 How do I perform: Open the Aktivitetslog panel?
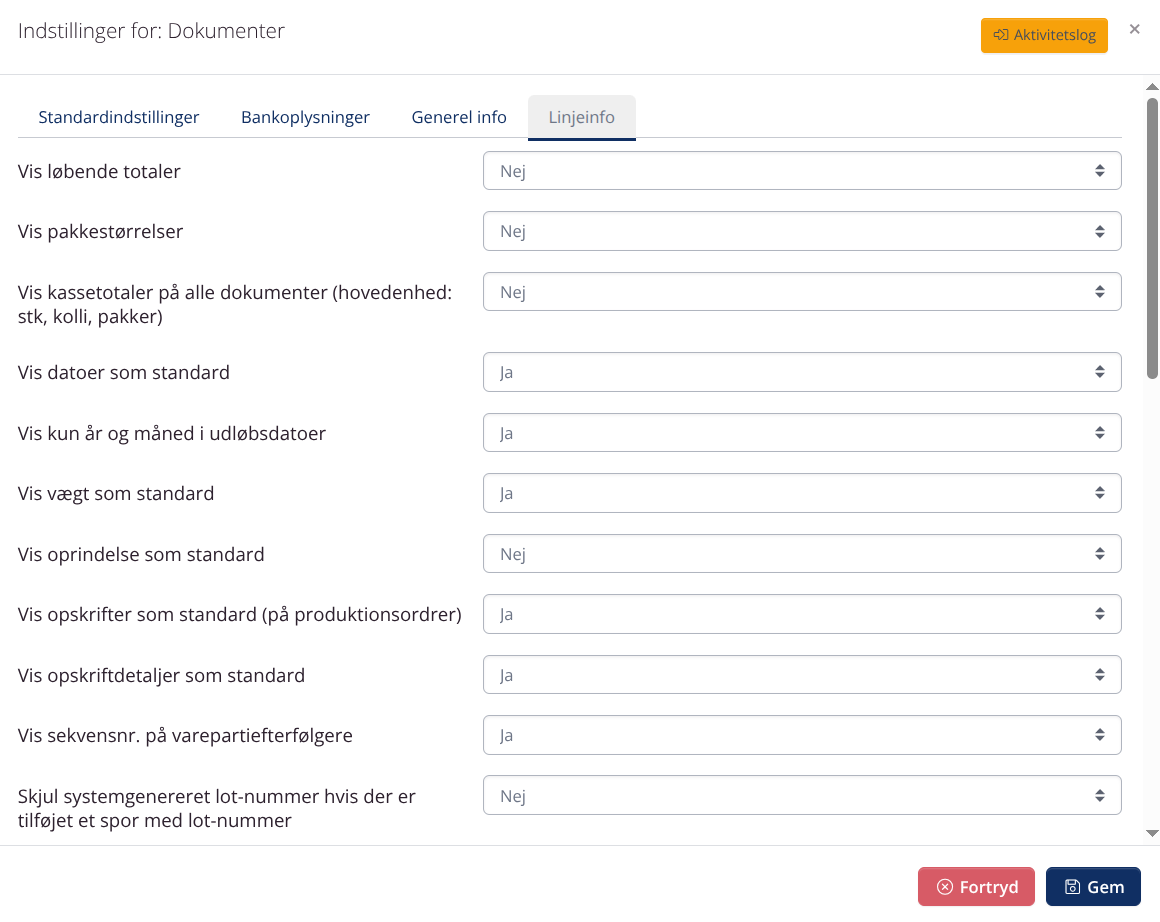point(1044,35)
